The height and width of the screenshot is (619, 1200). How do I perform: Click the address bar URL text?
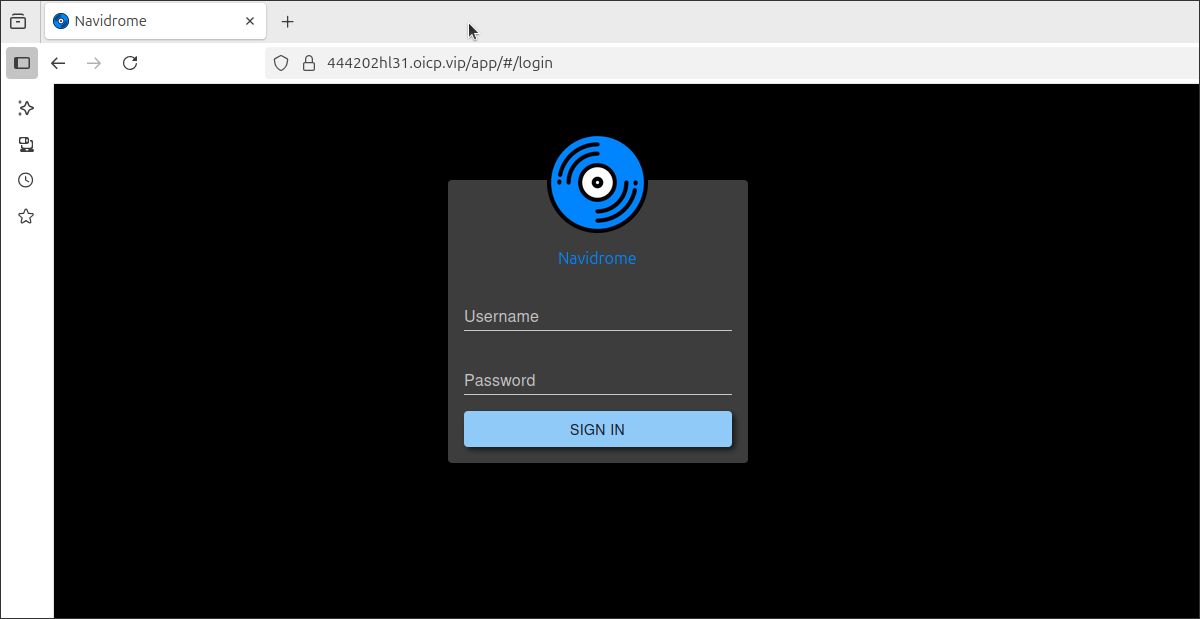click(440, 63)
